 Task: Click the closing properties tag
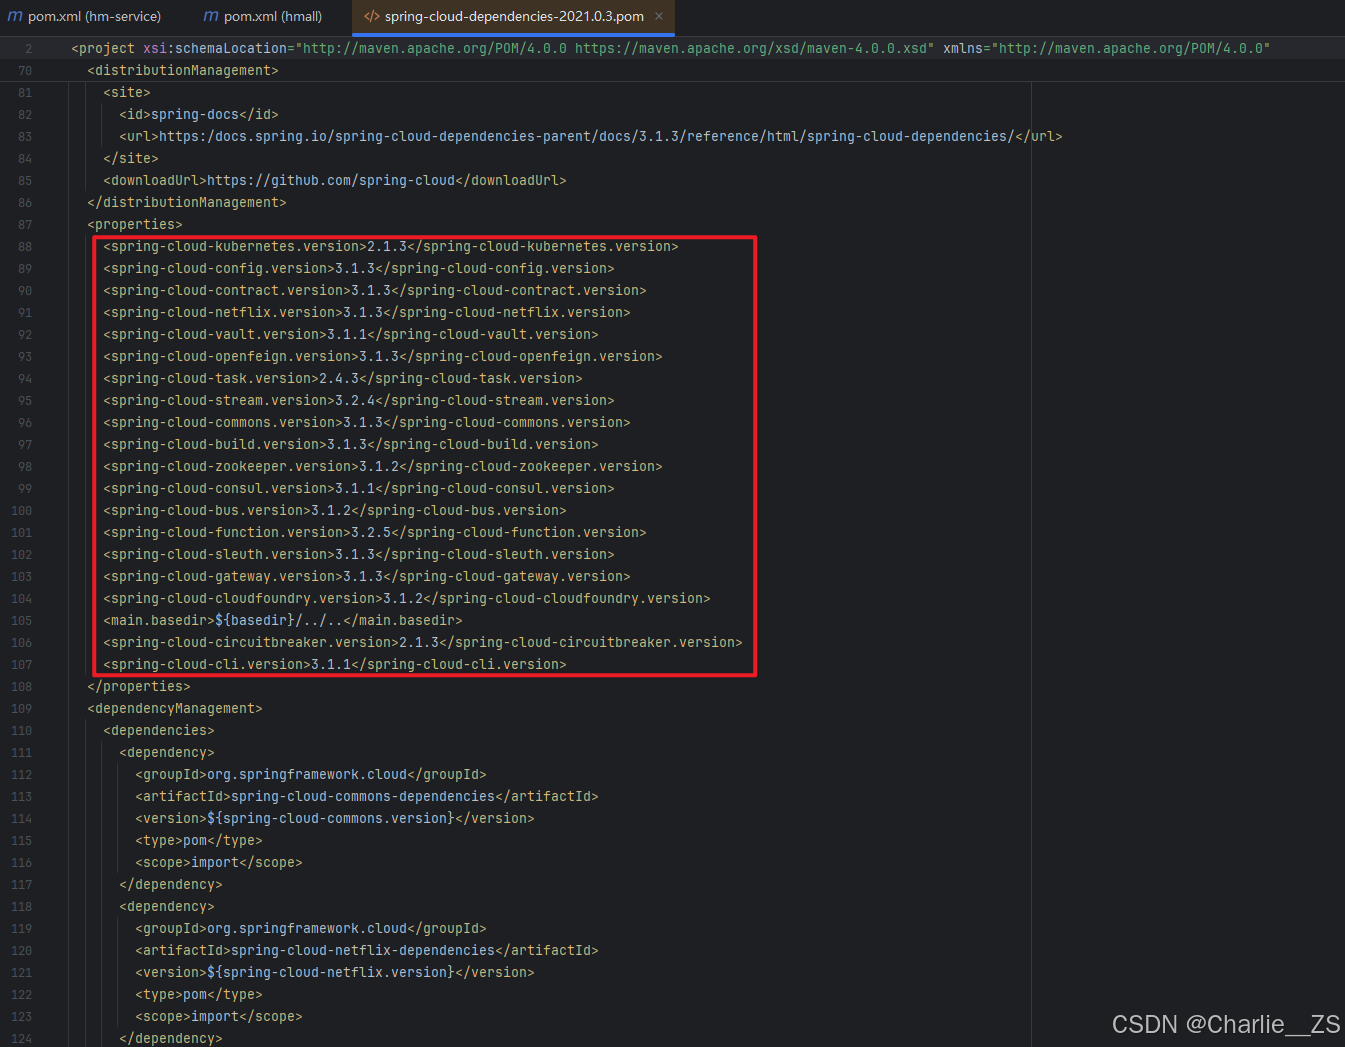click(x=139, y=686)
